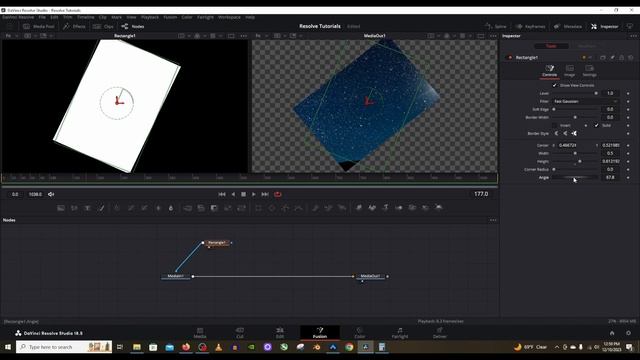Open the Playback menu
This screenshot has height=360, width=640.
pos(150,17)
